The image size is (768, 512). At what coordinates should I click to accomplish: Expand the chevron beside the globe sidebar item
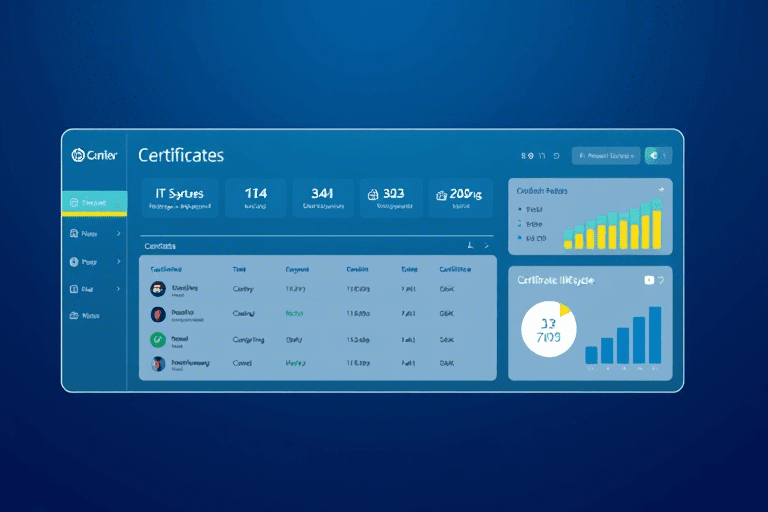[x=119, y=262]
